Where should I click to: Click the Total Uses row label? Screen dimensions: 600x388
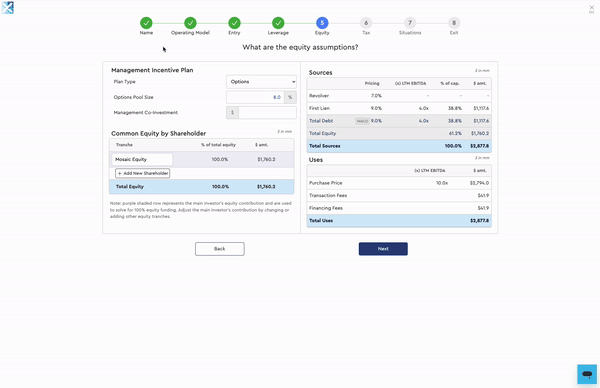click(x=321, y=220)
